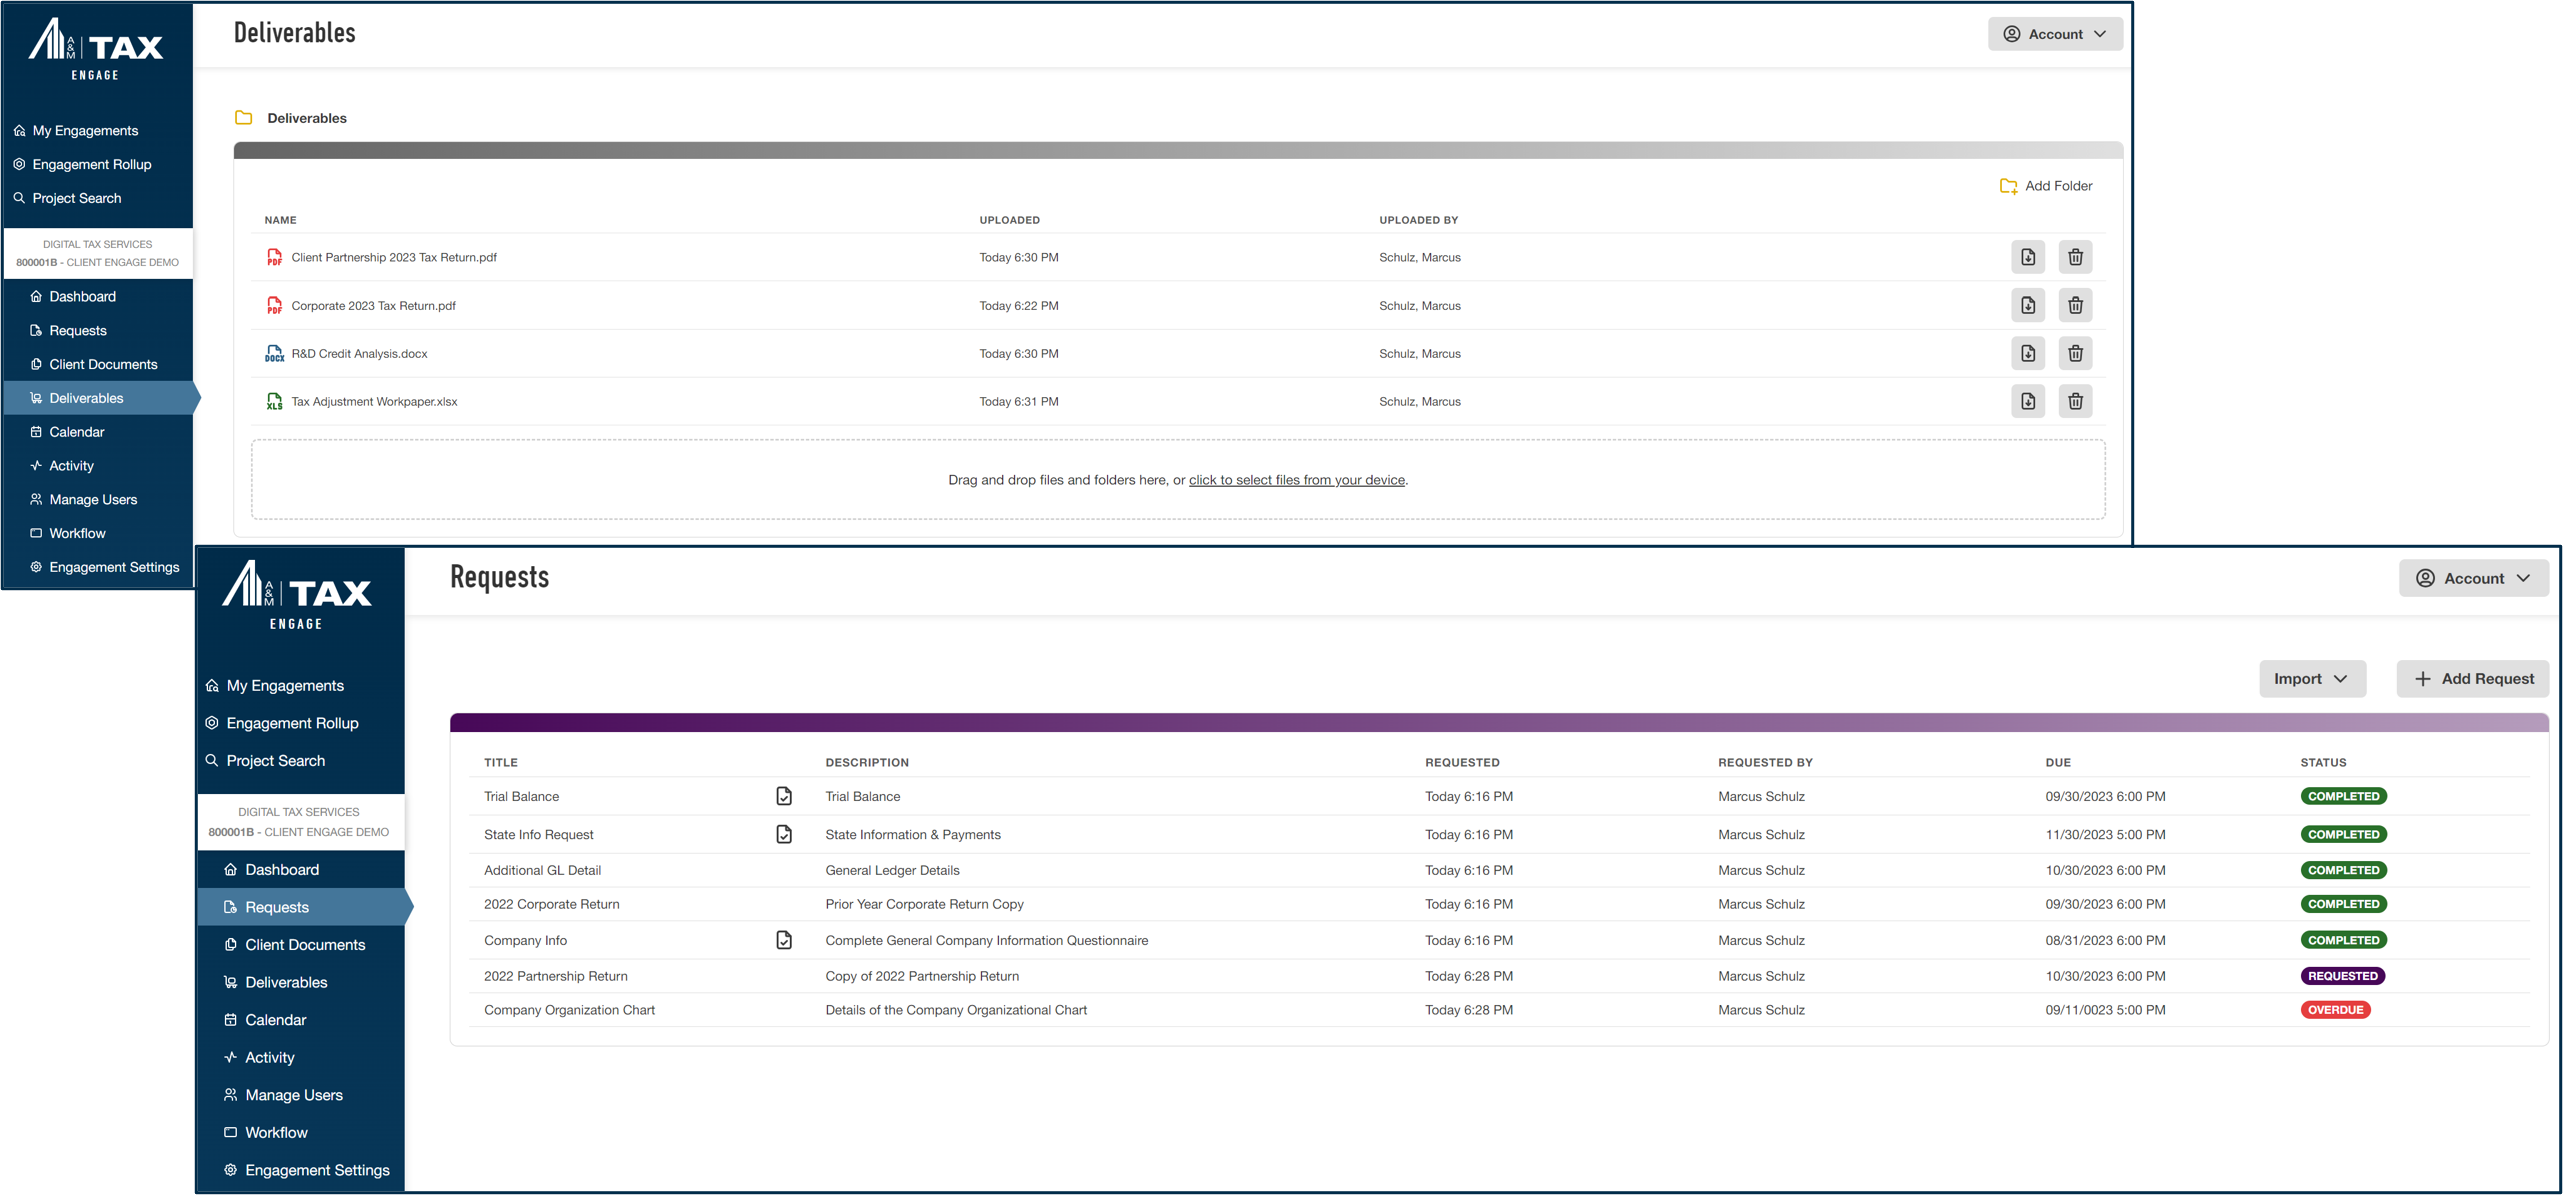Open document icon for Trial Balance request
This screenshot has height=1195, width=2563.
[784, 796]
